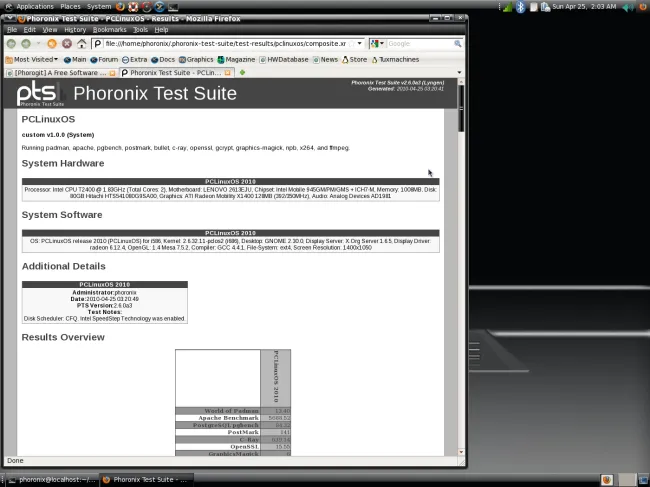Image resolution: width=650 pixels, height=487 pixels.
Task: Reload the page with the orange Reload button
Action: point(52,44)
